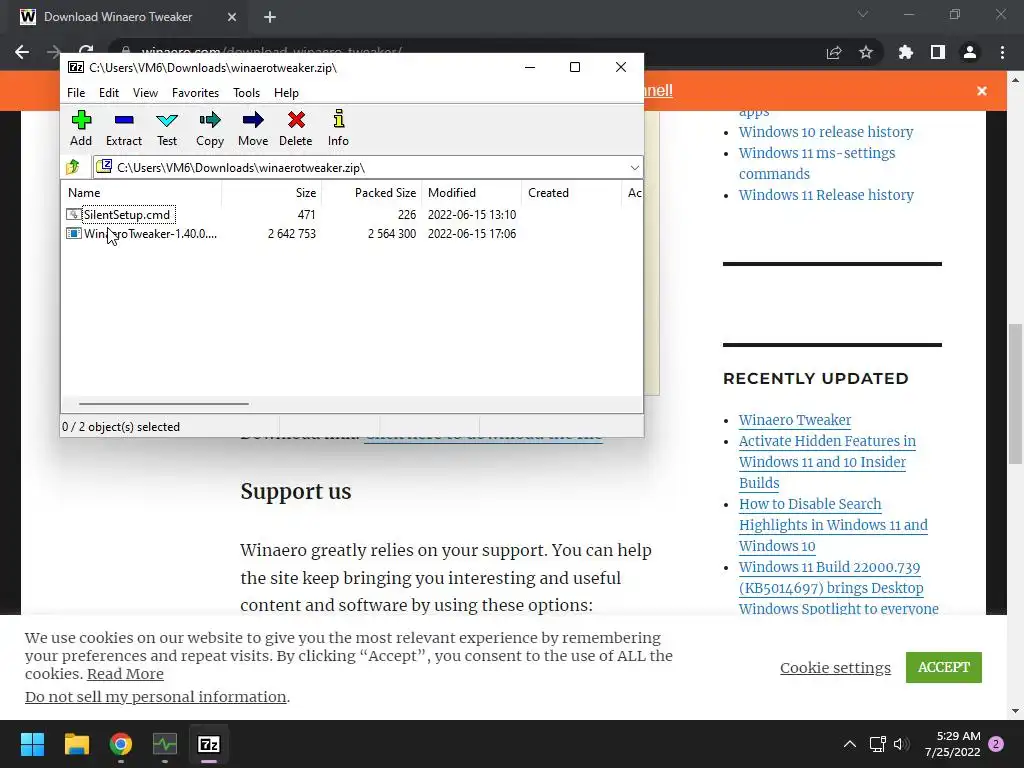Open the View menu in 7-Zip
This screenshot has height=768, width=1024.
click(x=145, y=93)
